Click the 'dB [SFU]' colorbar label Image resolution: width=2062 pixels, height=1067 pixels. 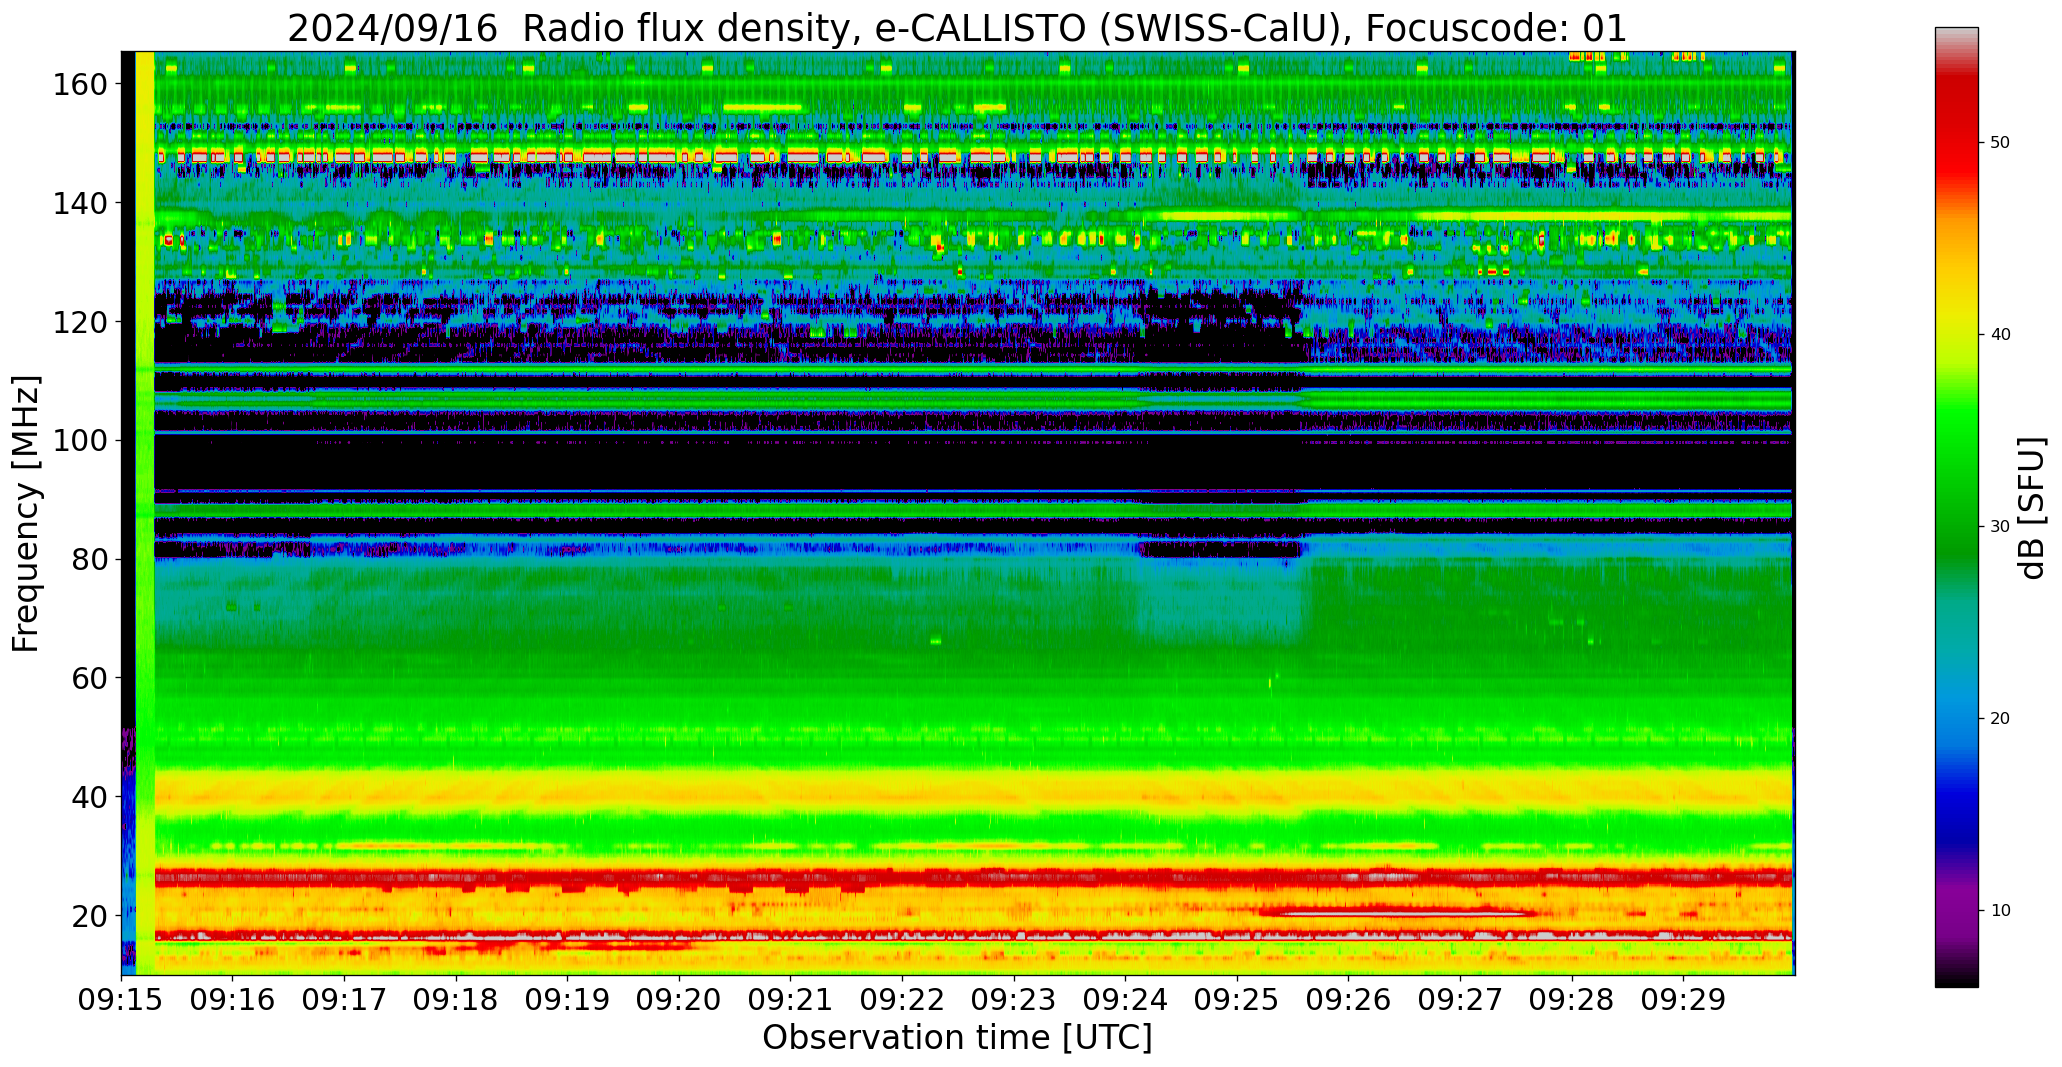pos(2031,508)
